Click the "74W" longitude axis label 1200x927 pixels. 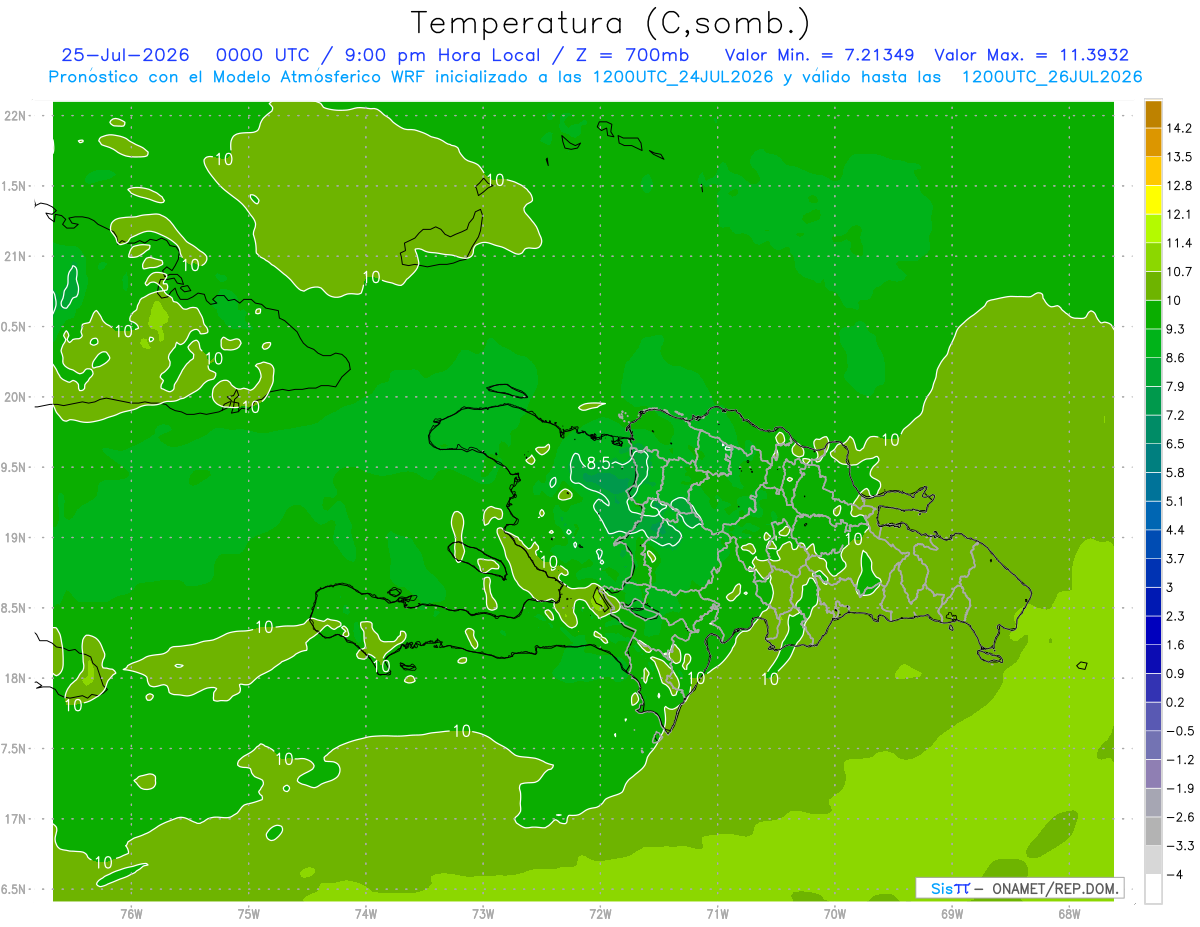coord(366,913)
